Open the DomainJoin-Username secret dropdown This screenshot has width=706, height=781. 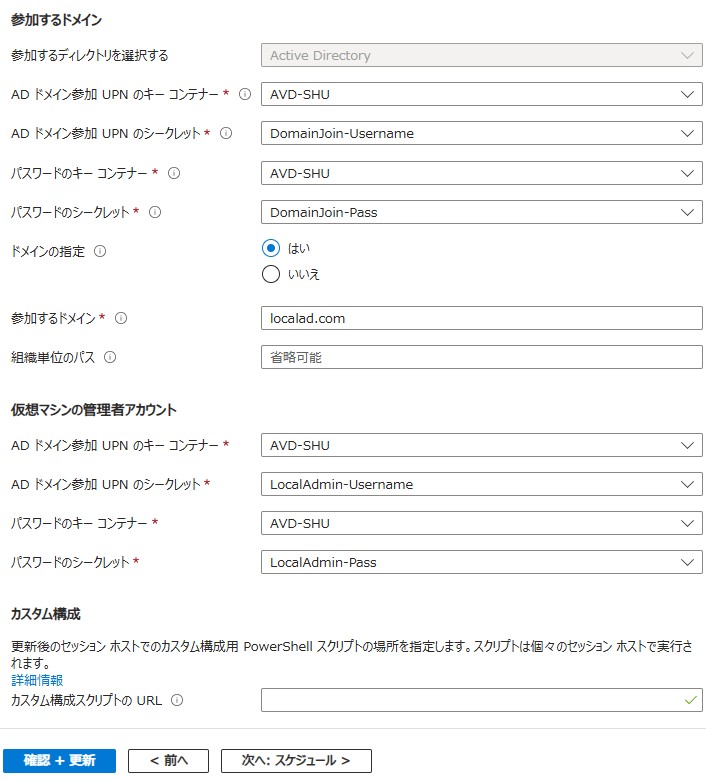pyautogui.click(x=481, y=133)
